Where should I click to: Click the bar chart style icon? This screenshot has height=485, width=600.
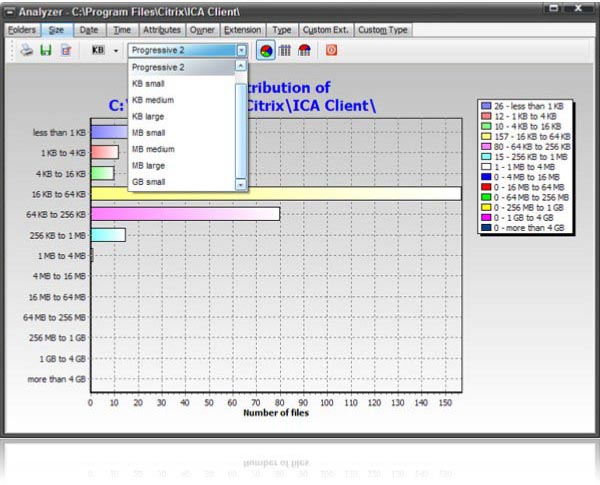[285, 49]
